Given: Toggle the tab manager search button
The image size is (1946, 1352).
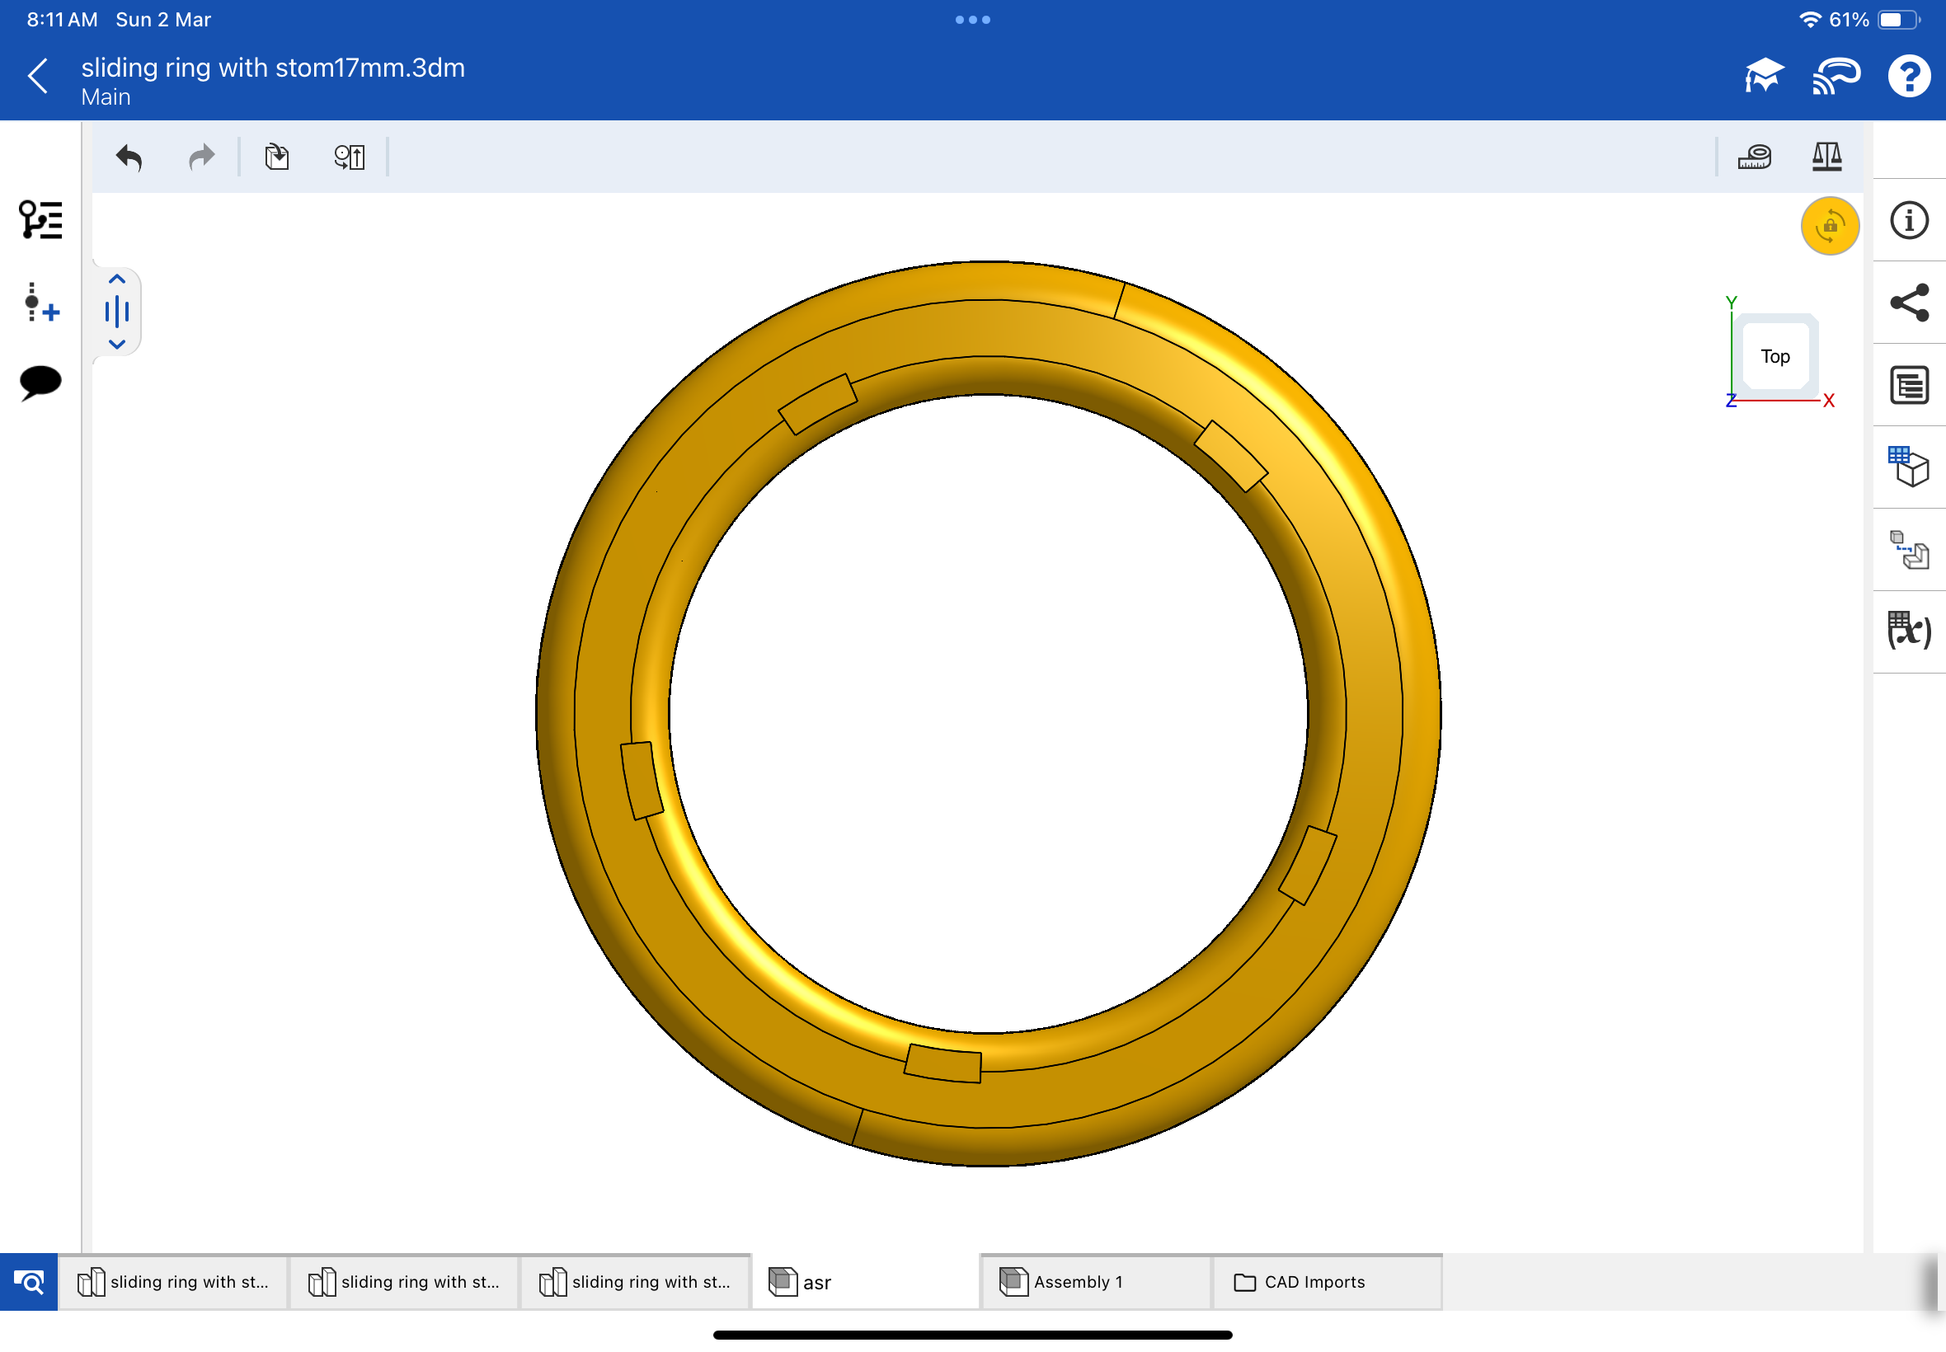Looking at the screenshot, I should (29, 1281).
